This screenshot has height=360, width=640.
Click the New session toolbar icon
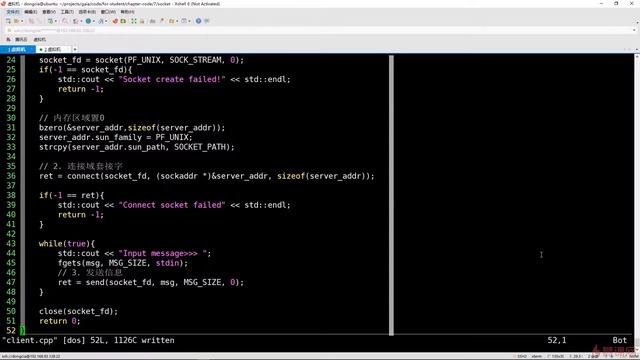pyautogui.click(x=8, y=21)
